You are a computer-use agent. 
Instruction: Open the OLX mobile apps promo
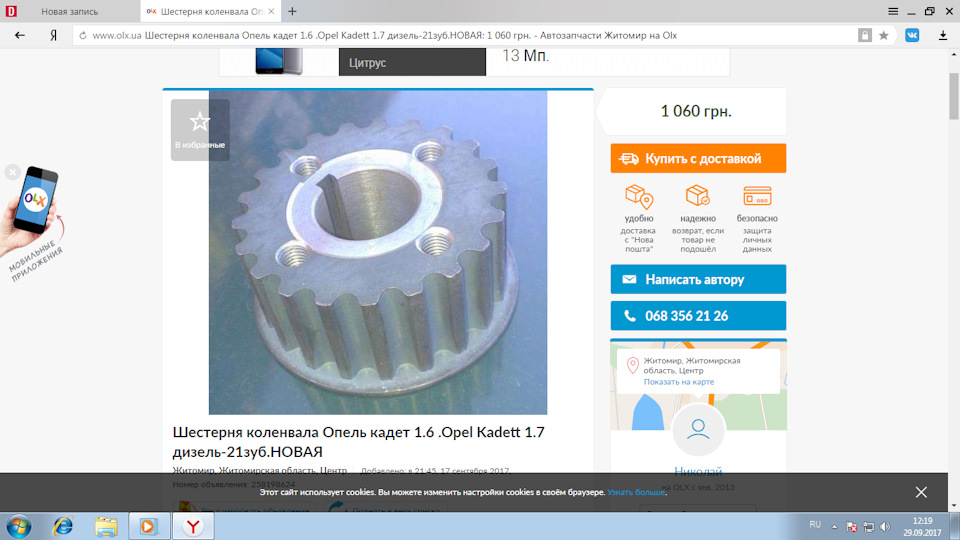[35, 223]
